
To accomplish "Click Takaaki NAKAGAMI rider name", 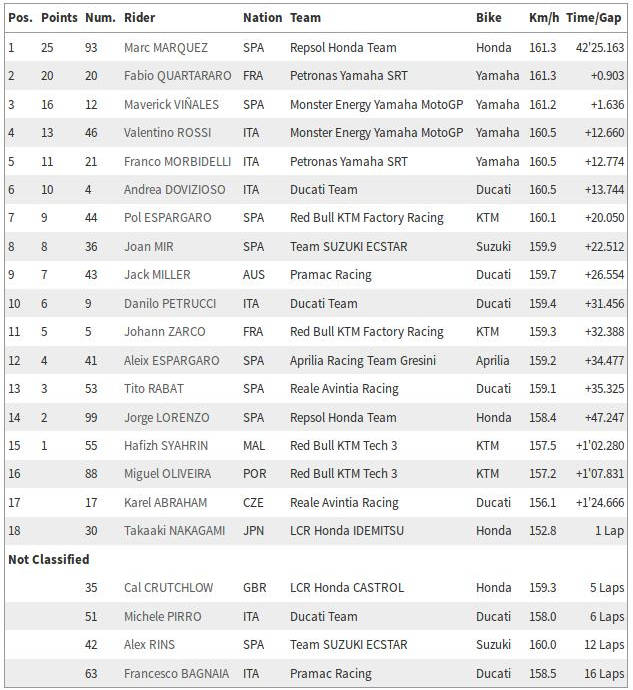I will click(x=174, y=531).
